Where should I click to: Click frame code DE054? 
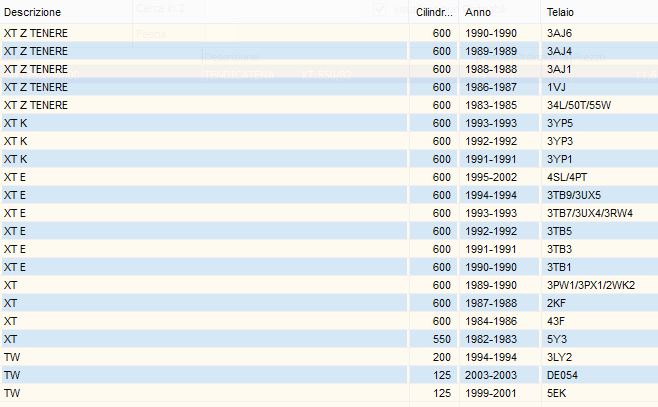click(562, 376)
